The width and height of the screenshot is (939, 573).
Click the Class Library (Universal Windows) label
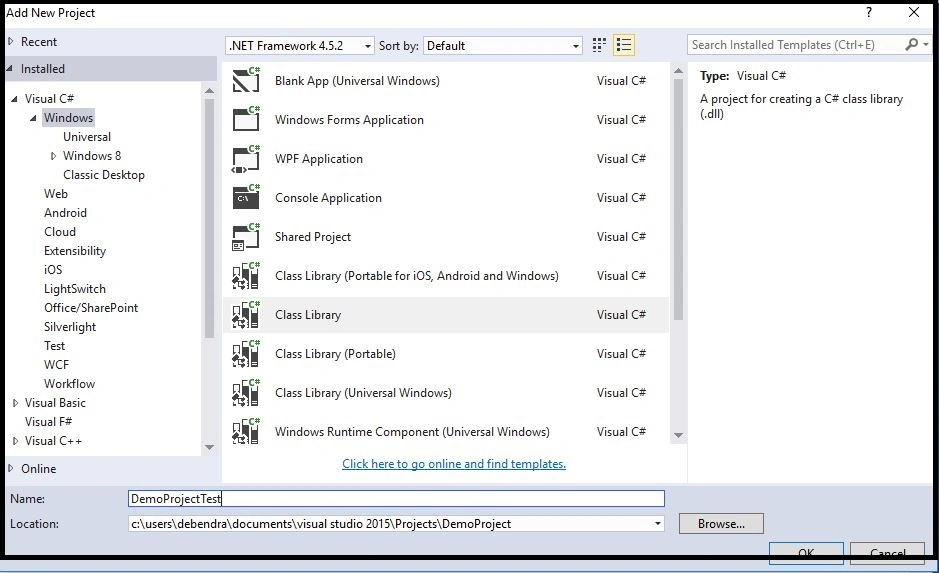click(364, 393)
